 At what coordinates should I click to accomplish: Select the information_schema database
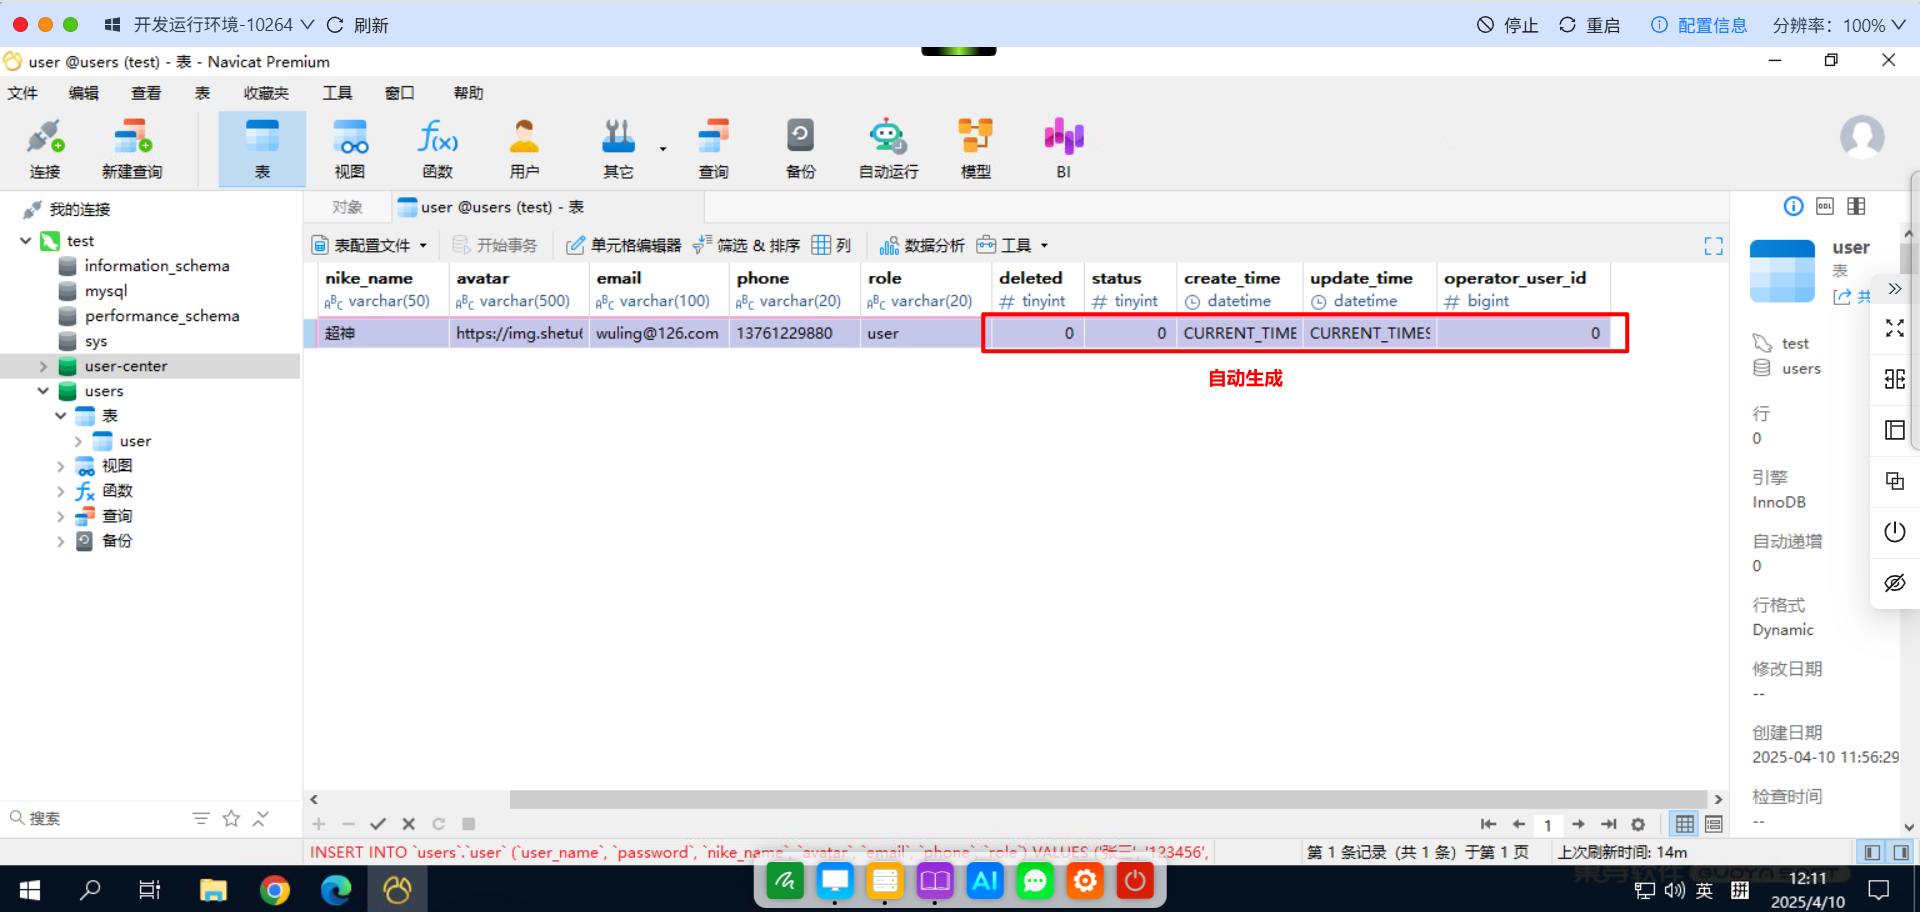point(157,266)
